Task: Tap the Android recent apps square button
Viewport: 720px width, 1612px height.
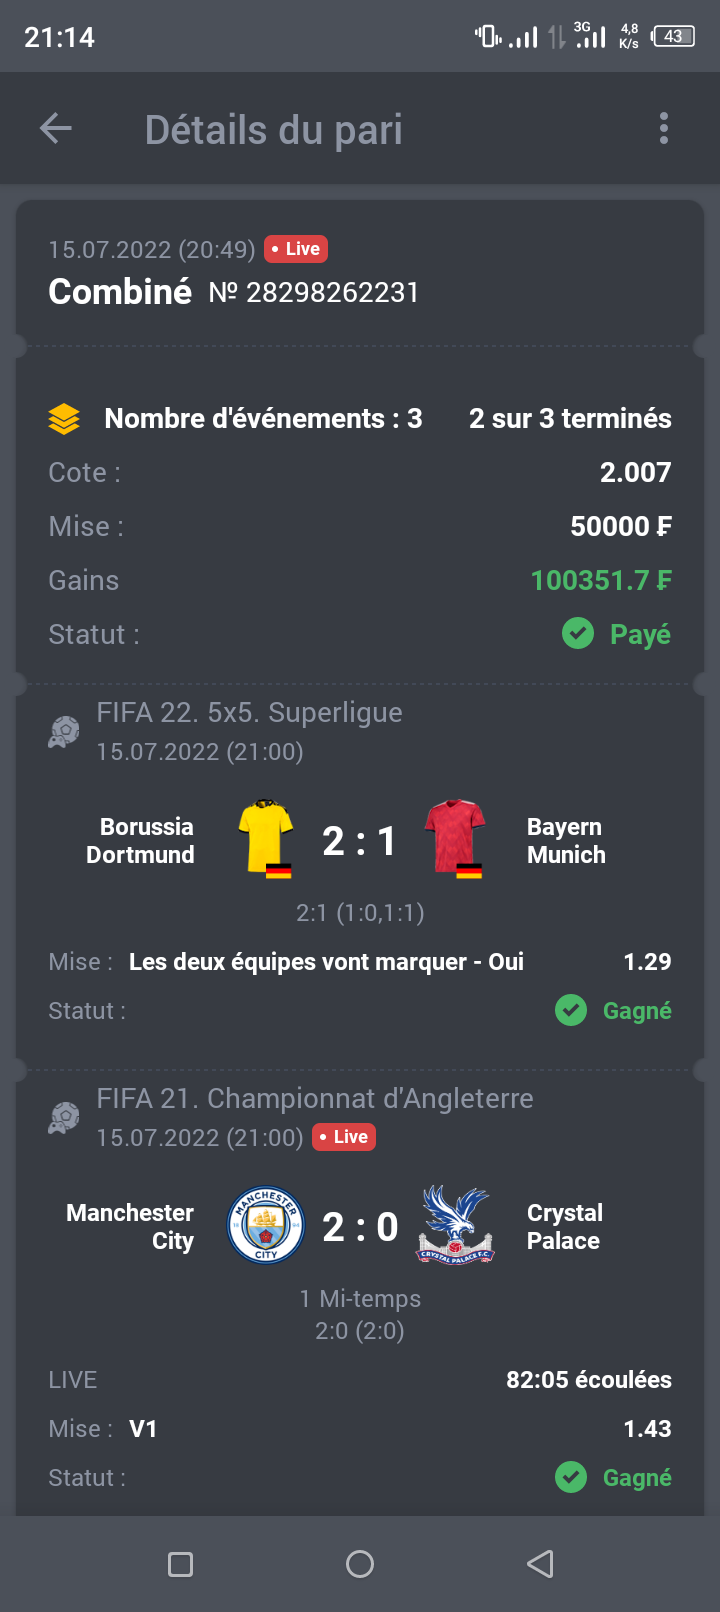Action: click(x=181, y=1564)
